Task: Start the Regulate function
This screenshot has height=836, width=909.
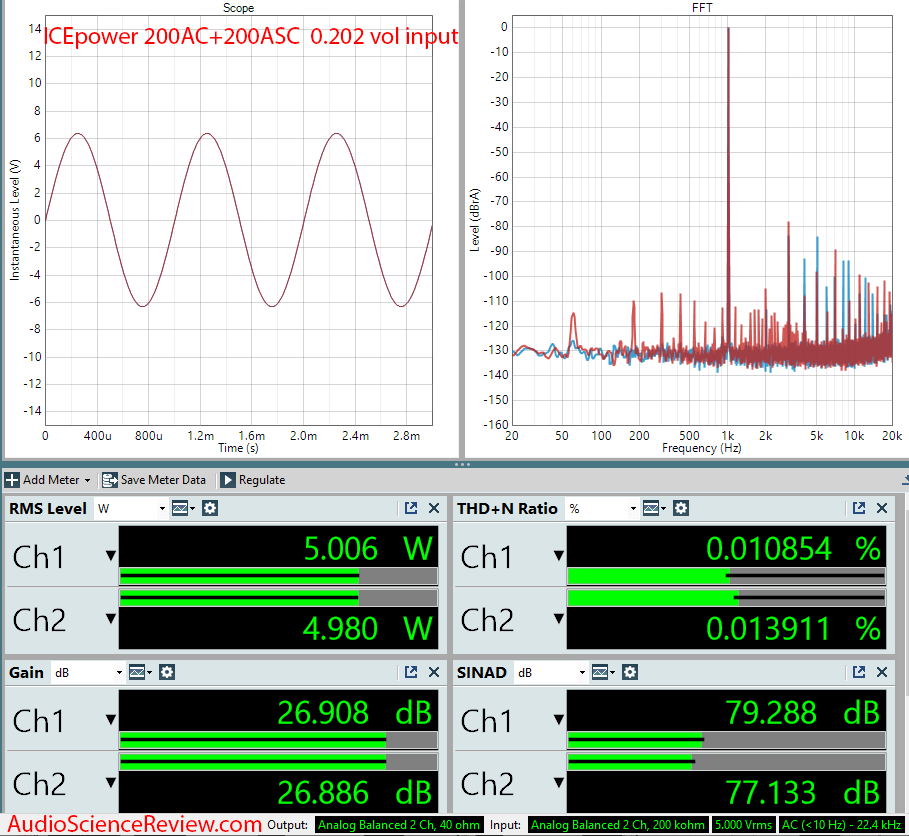Action: click(x=253, y=480)
